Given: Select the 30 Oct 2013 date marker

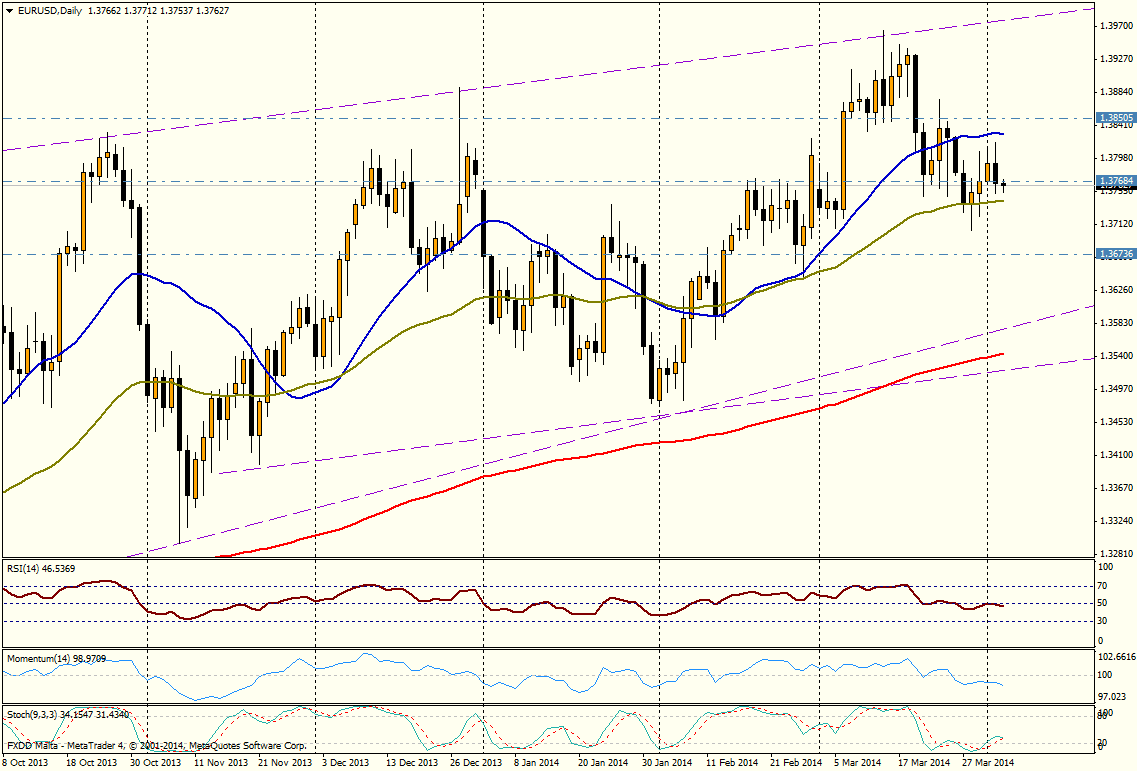Looking at the screenshot, I should tap(148, 763).
